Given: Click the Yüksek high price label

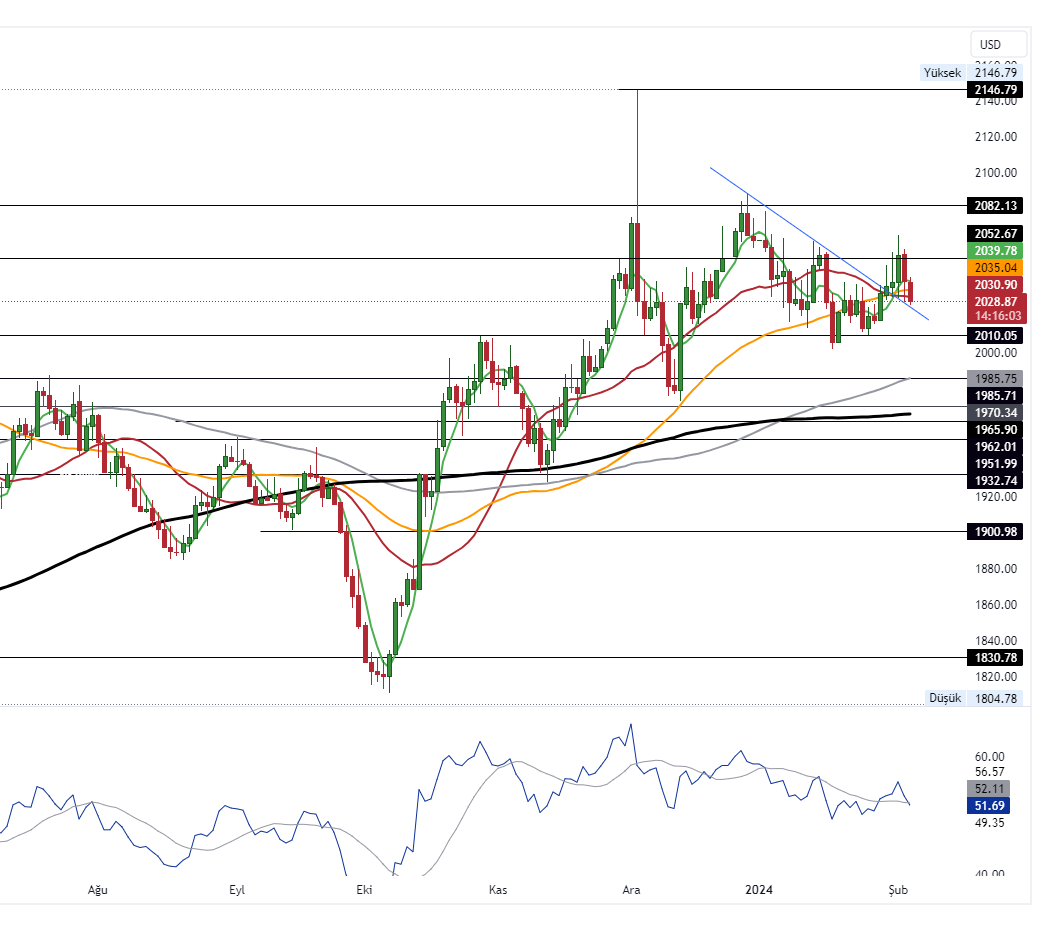Looking at the screenshot, I should coord(942,73).
